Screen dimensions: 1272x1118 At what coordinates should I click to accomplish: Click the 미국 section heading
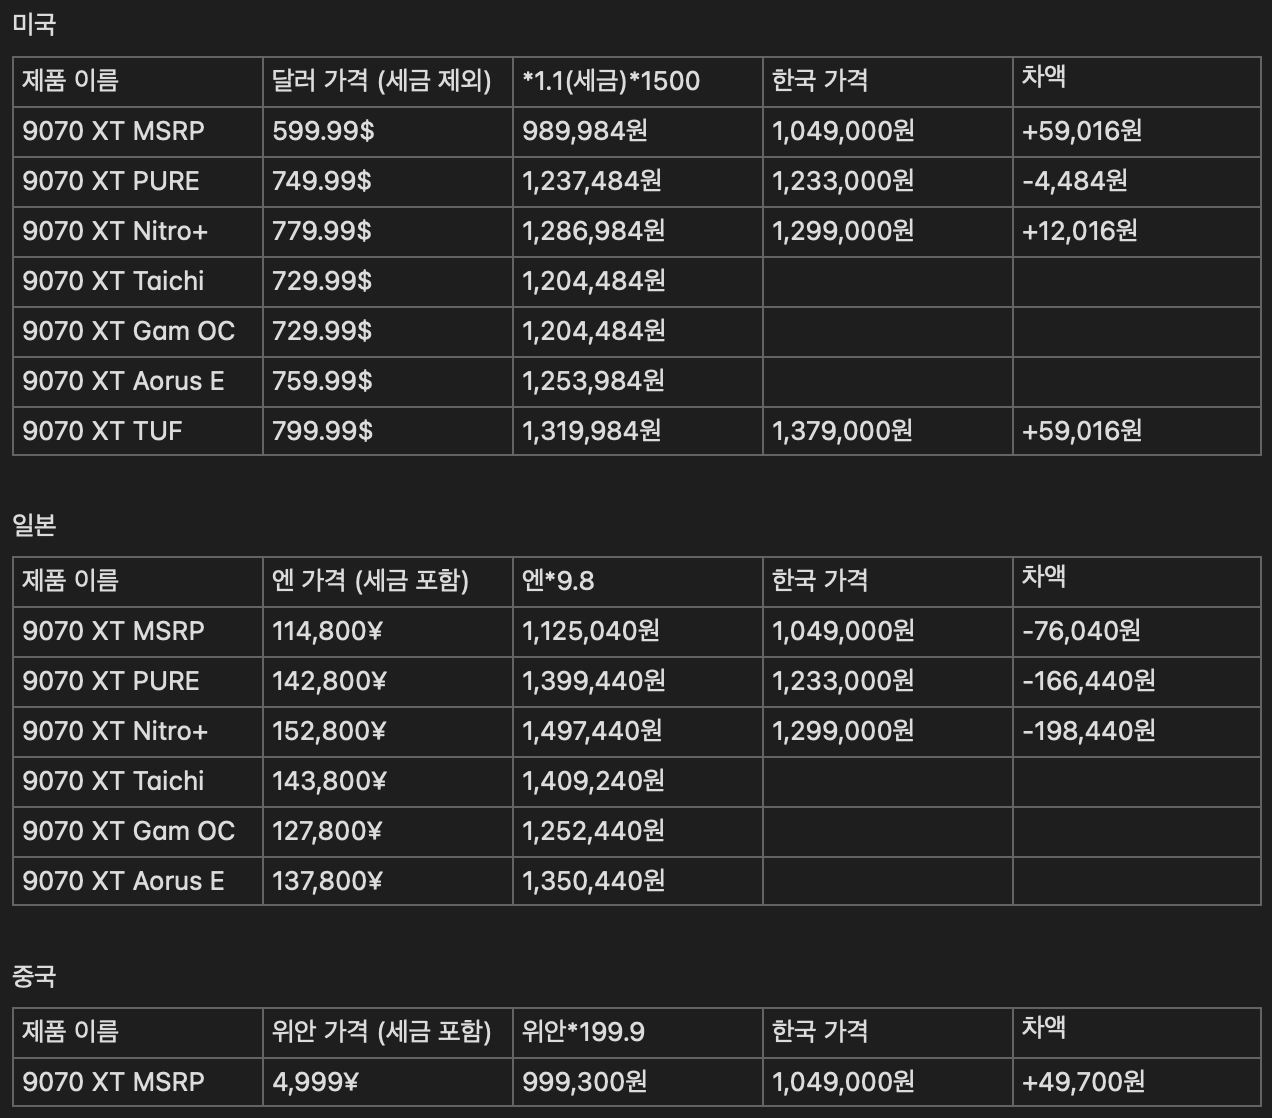coord(34,24)
